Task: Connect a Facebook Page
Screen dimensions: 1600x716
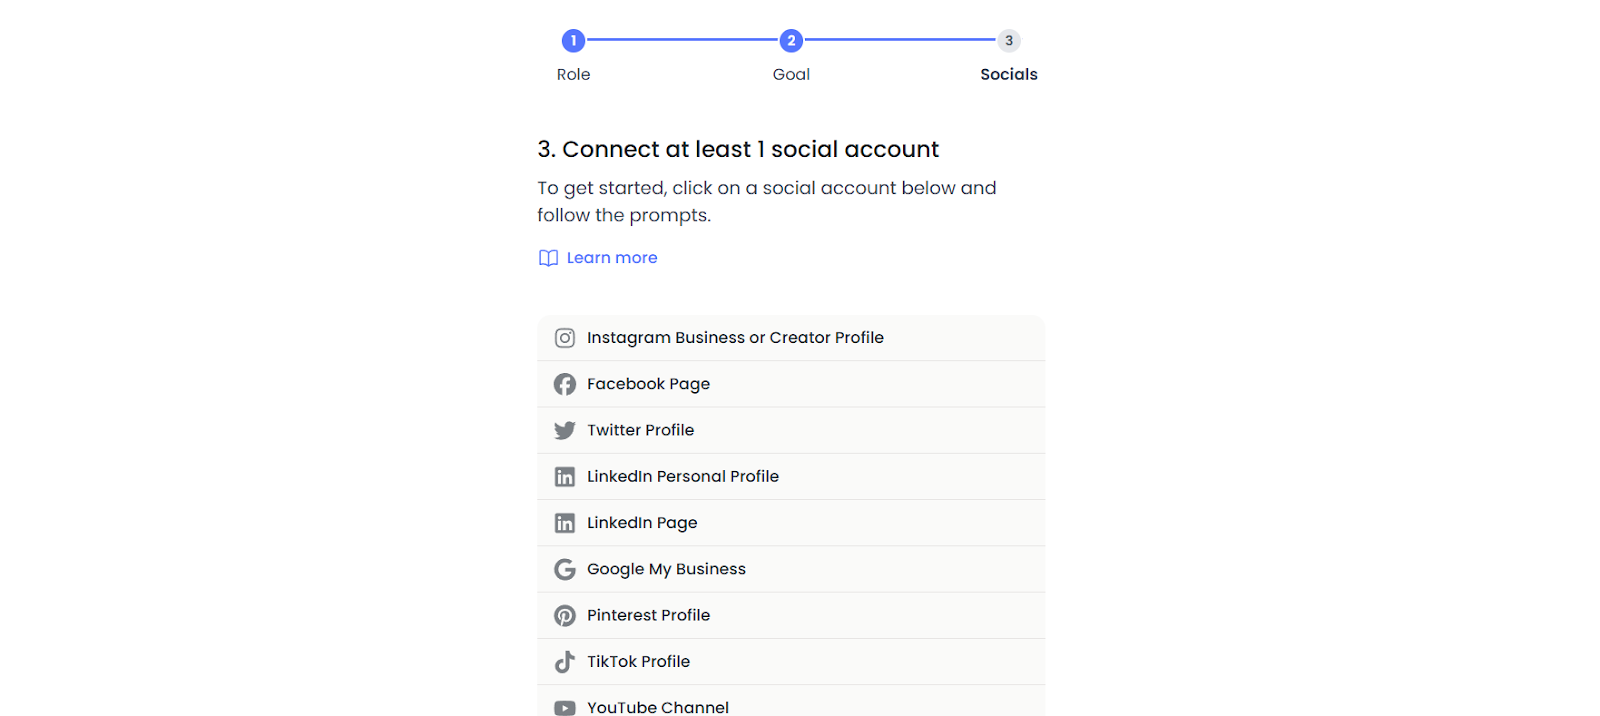Action: click(791, 384)
